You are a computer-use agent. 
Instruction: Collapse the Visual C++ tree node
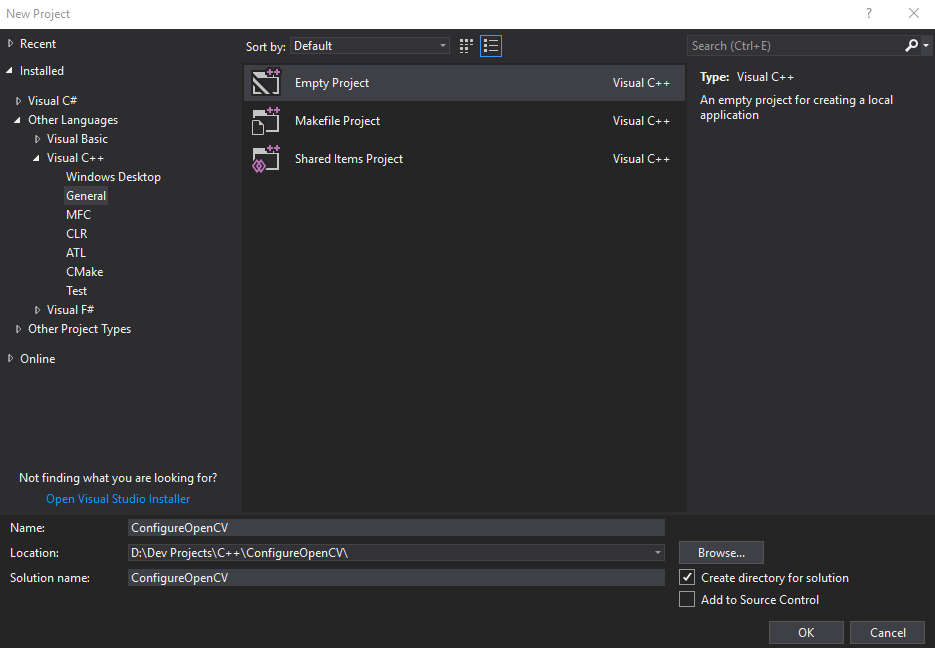coord(37,158)
